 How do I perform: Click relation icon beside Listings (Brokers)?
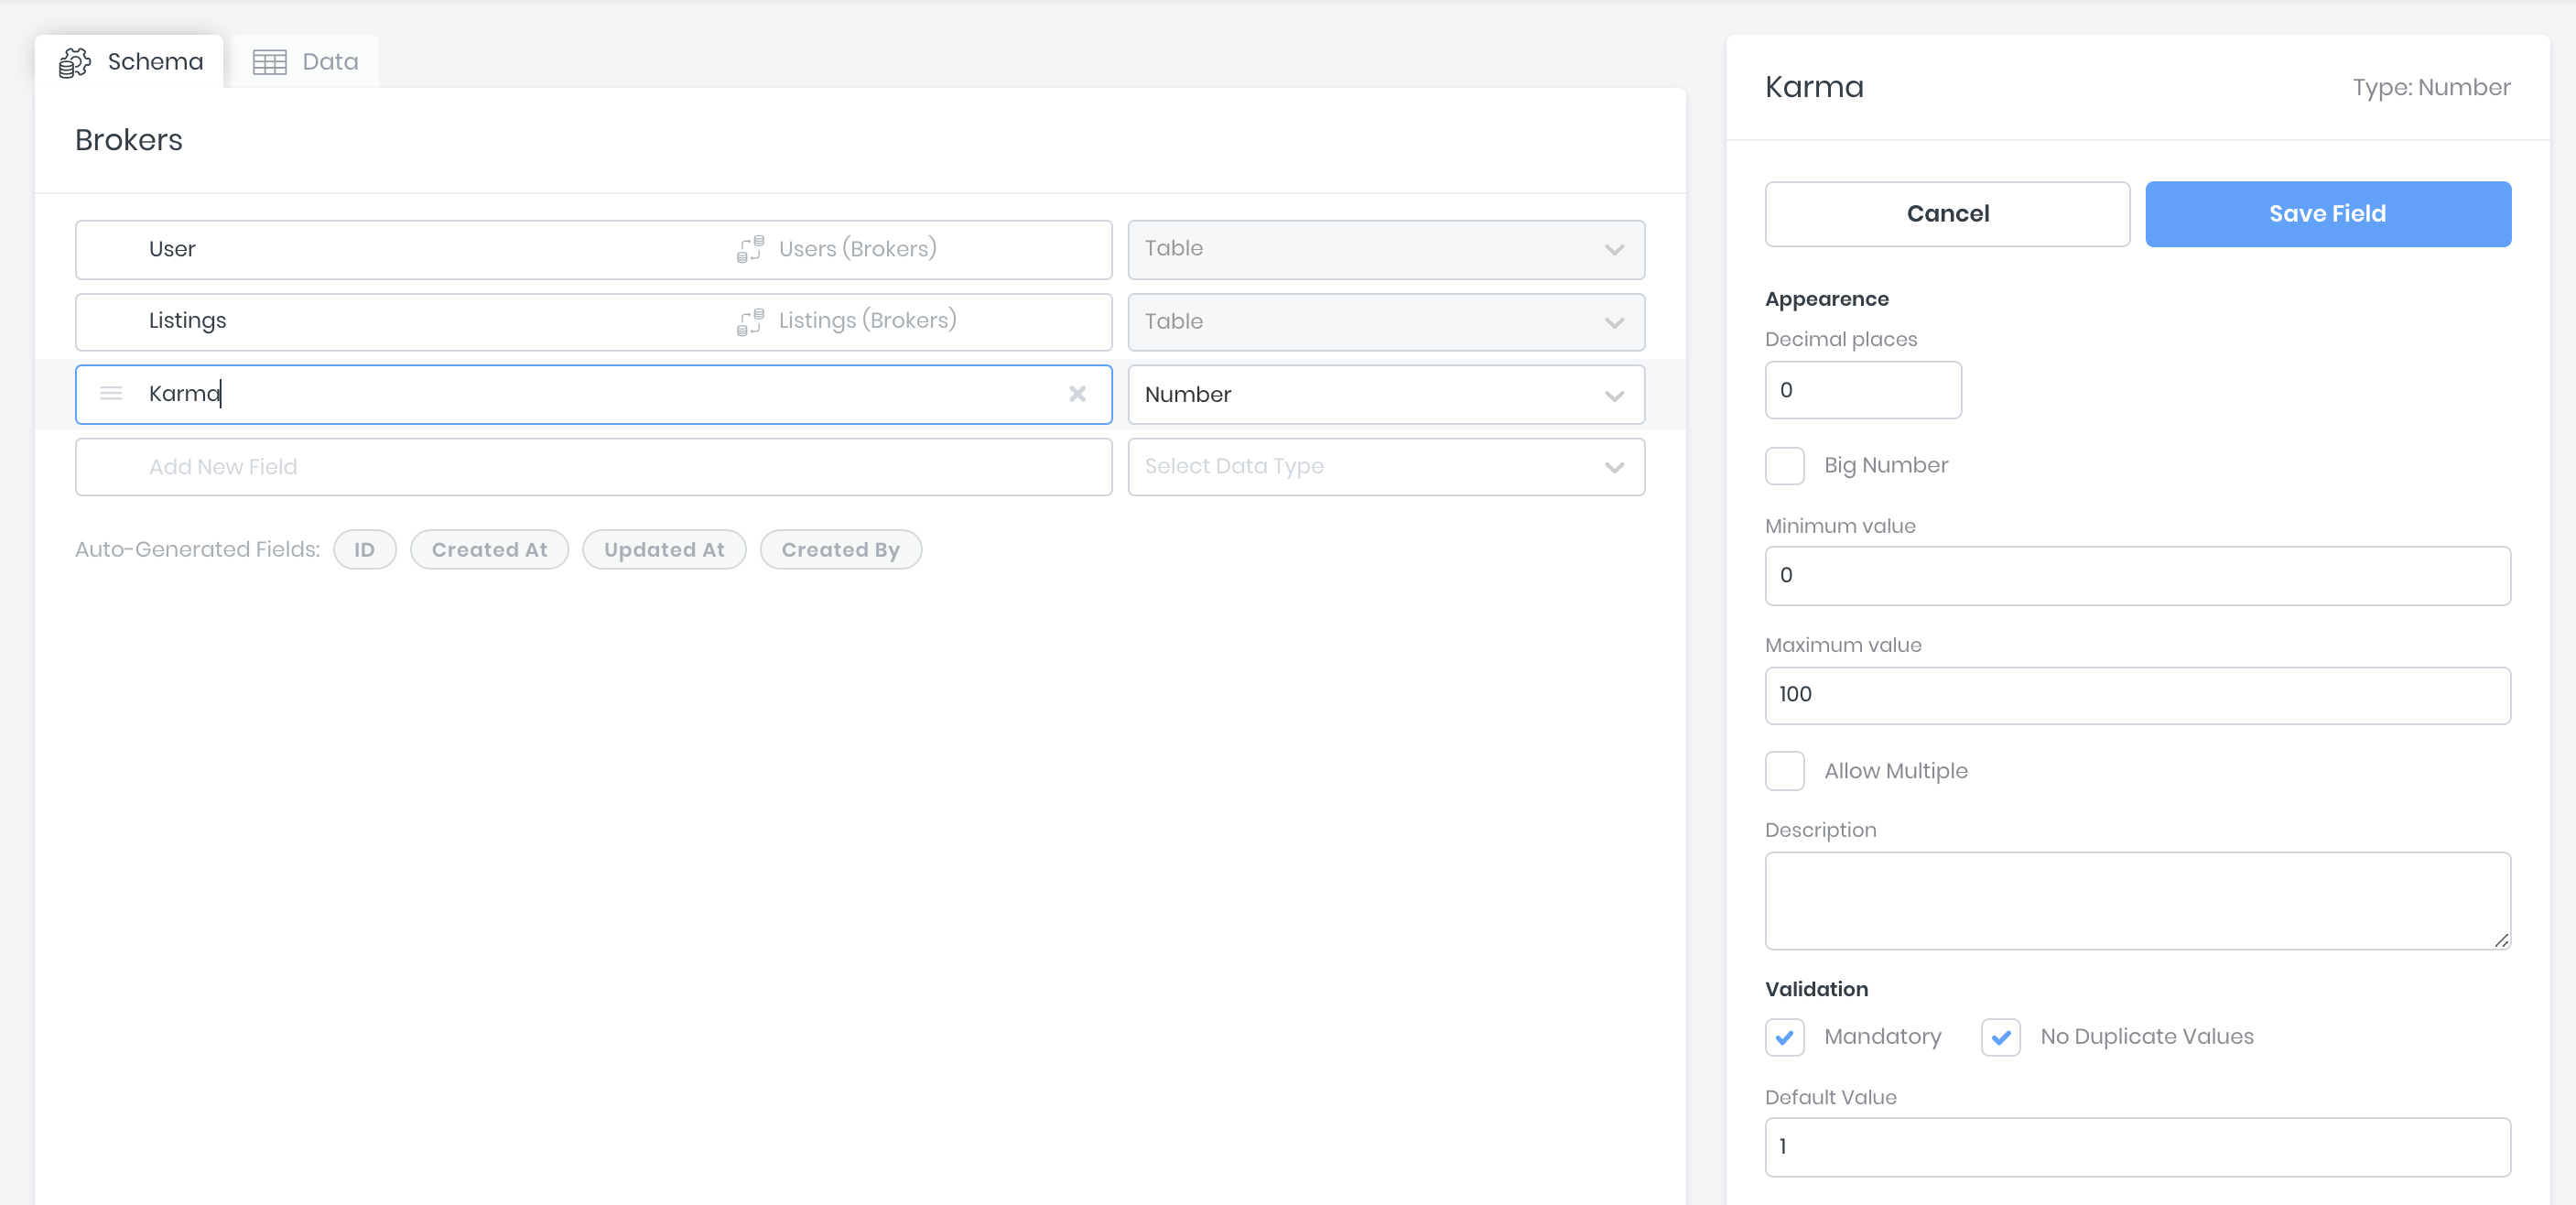[x=750, y=321]
